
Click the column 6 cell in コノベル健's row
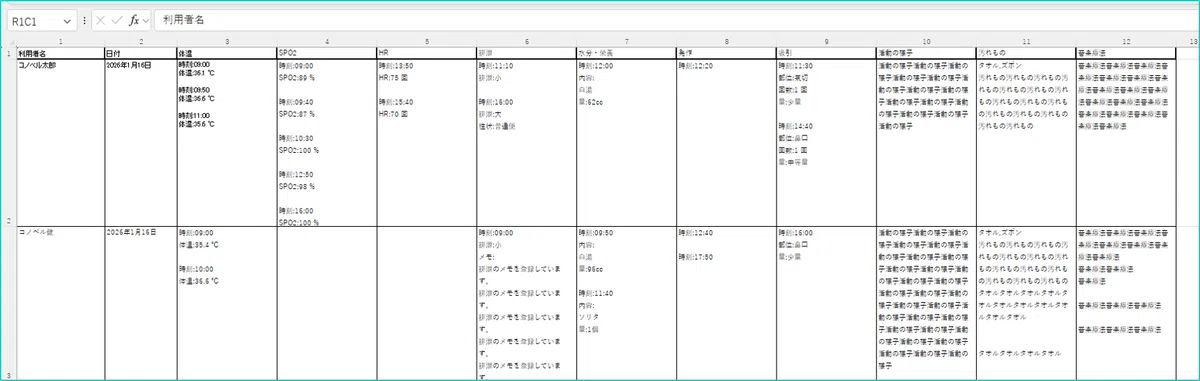point(527,302)
